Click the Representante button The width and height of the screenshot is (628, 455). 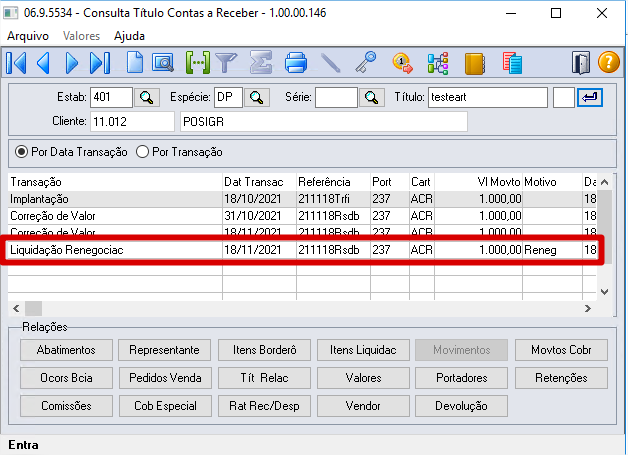[x=165, y=350]
